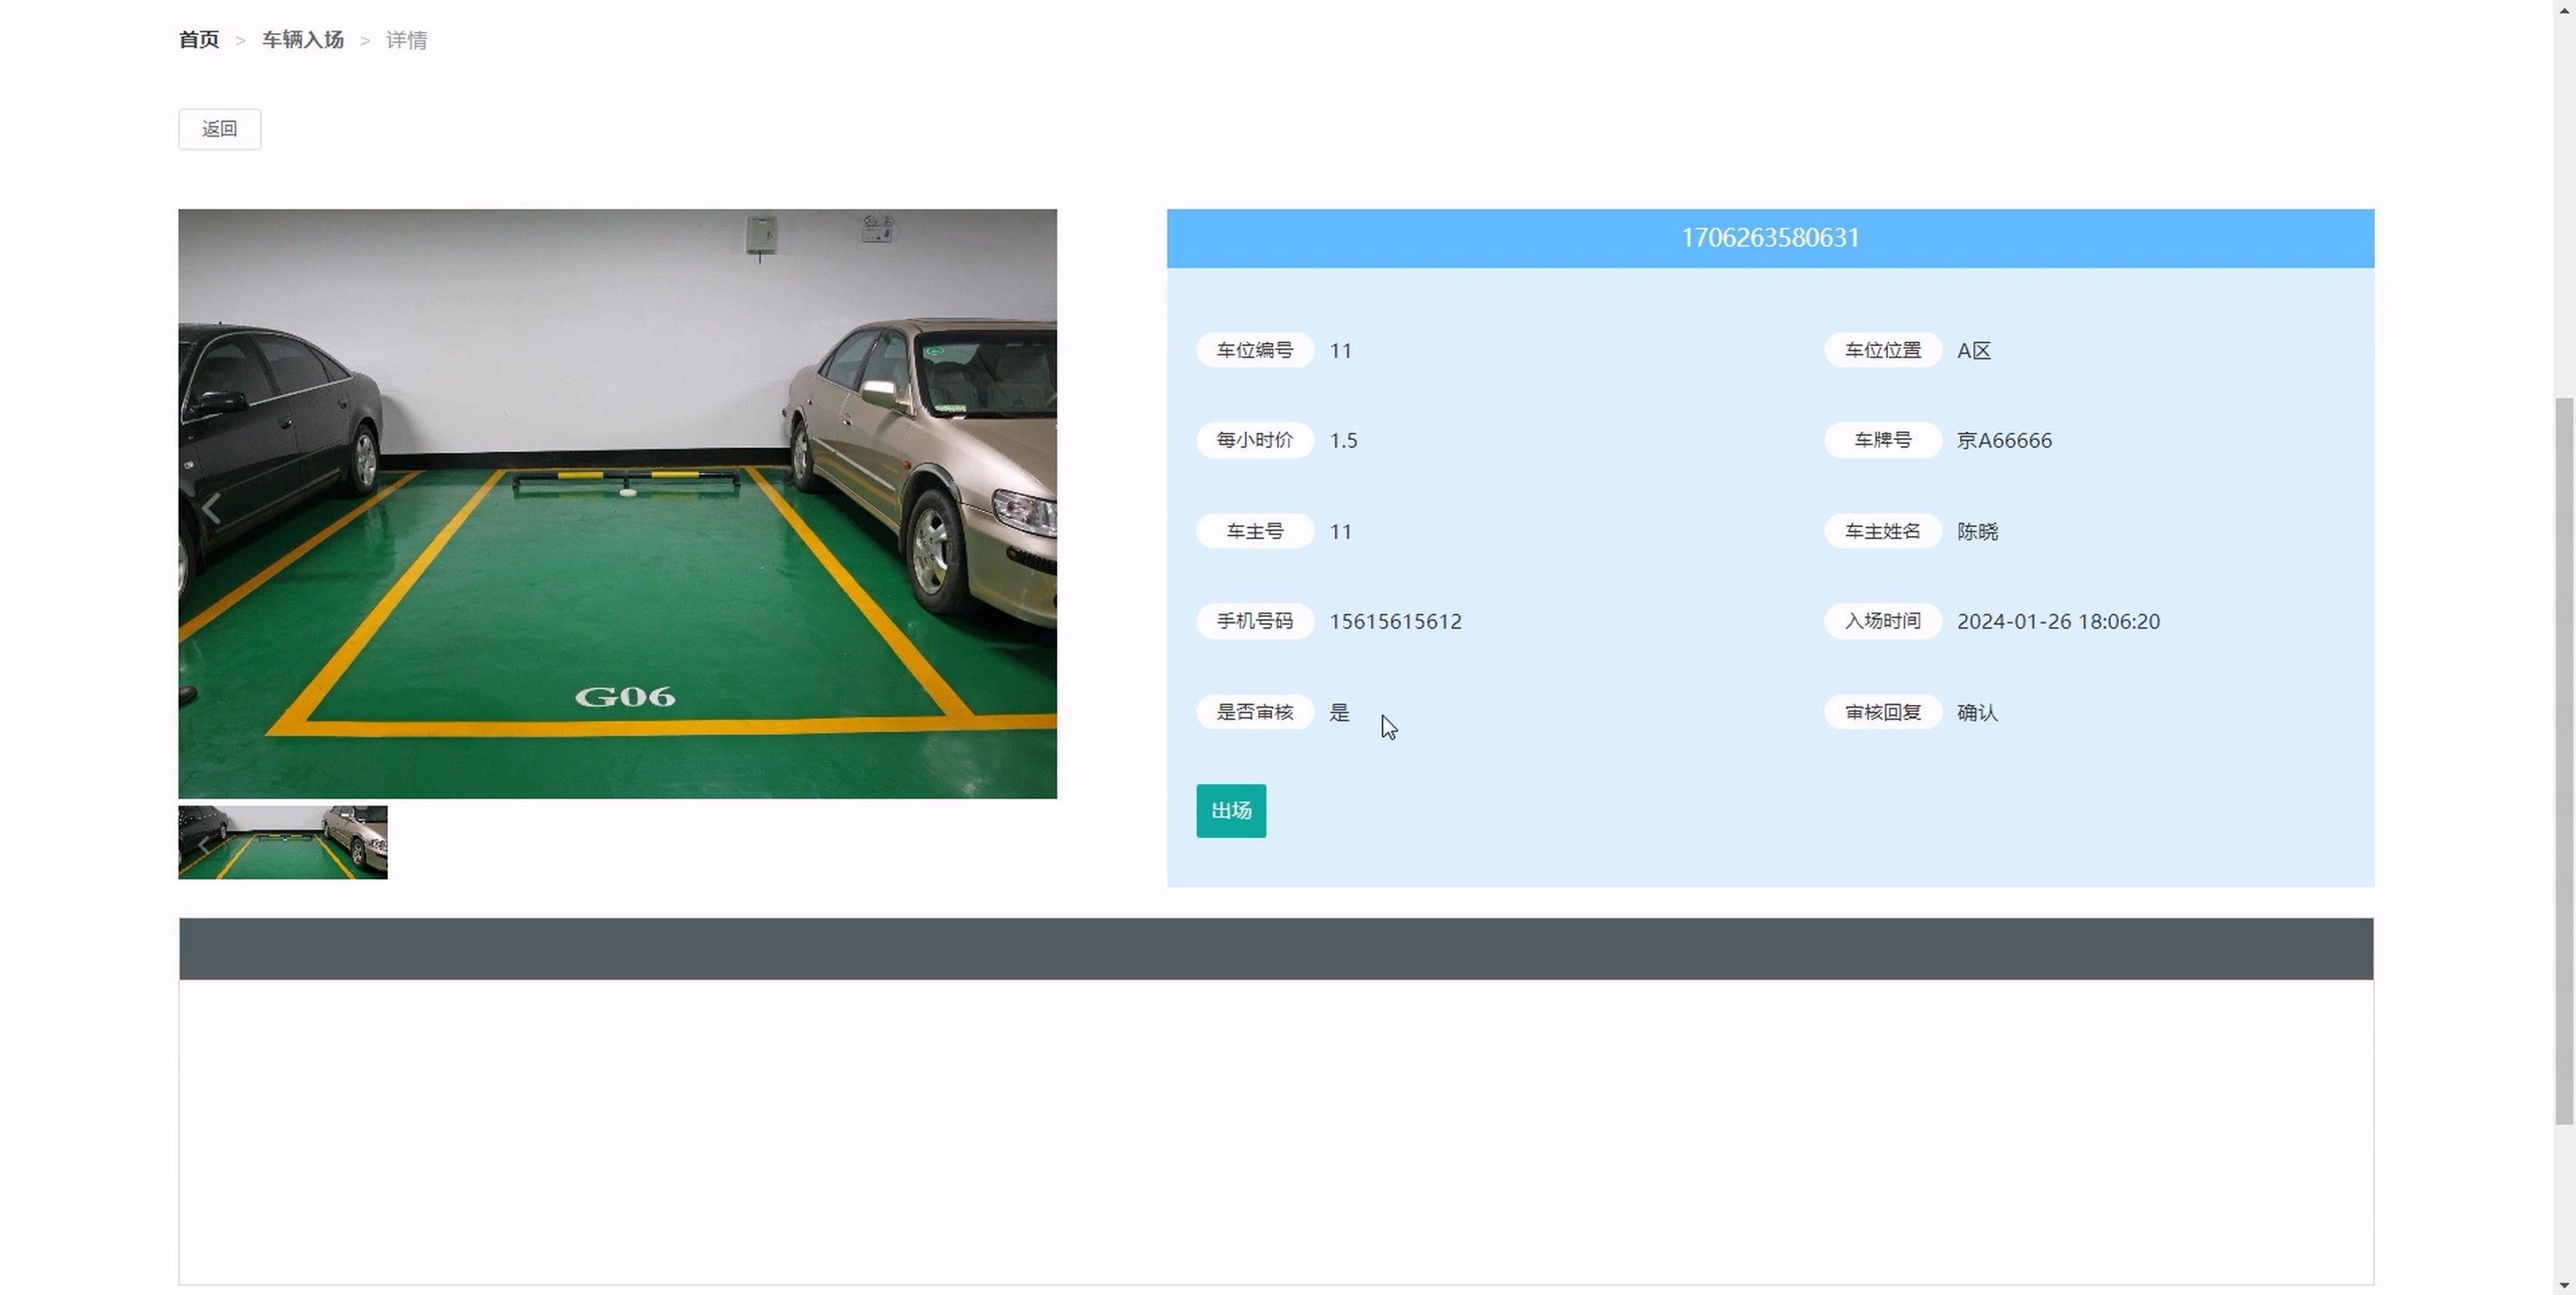Open 车辆入场 breadcrumb link

303,40
